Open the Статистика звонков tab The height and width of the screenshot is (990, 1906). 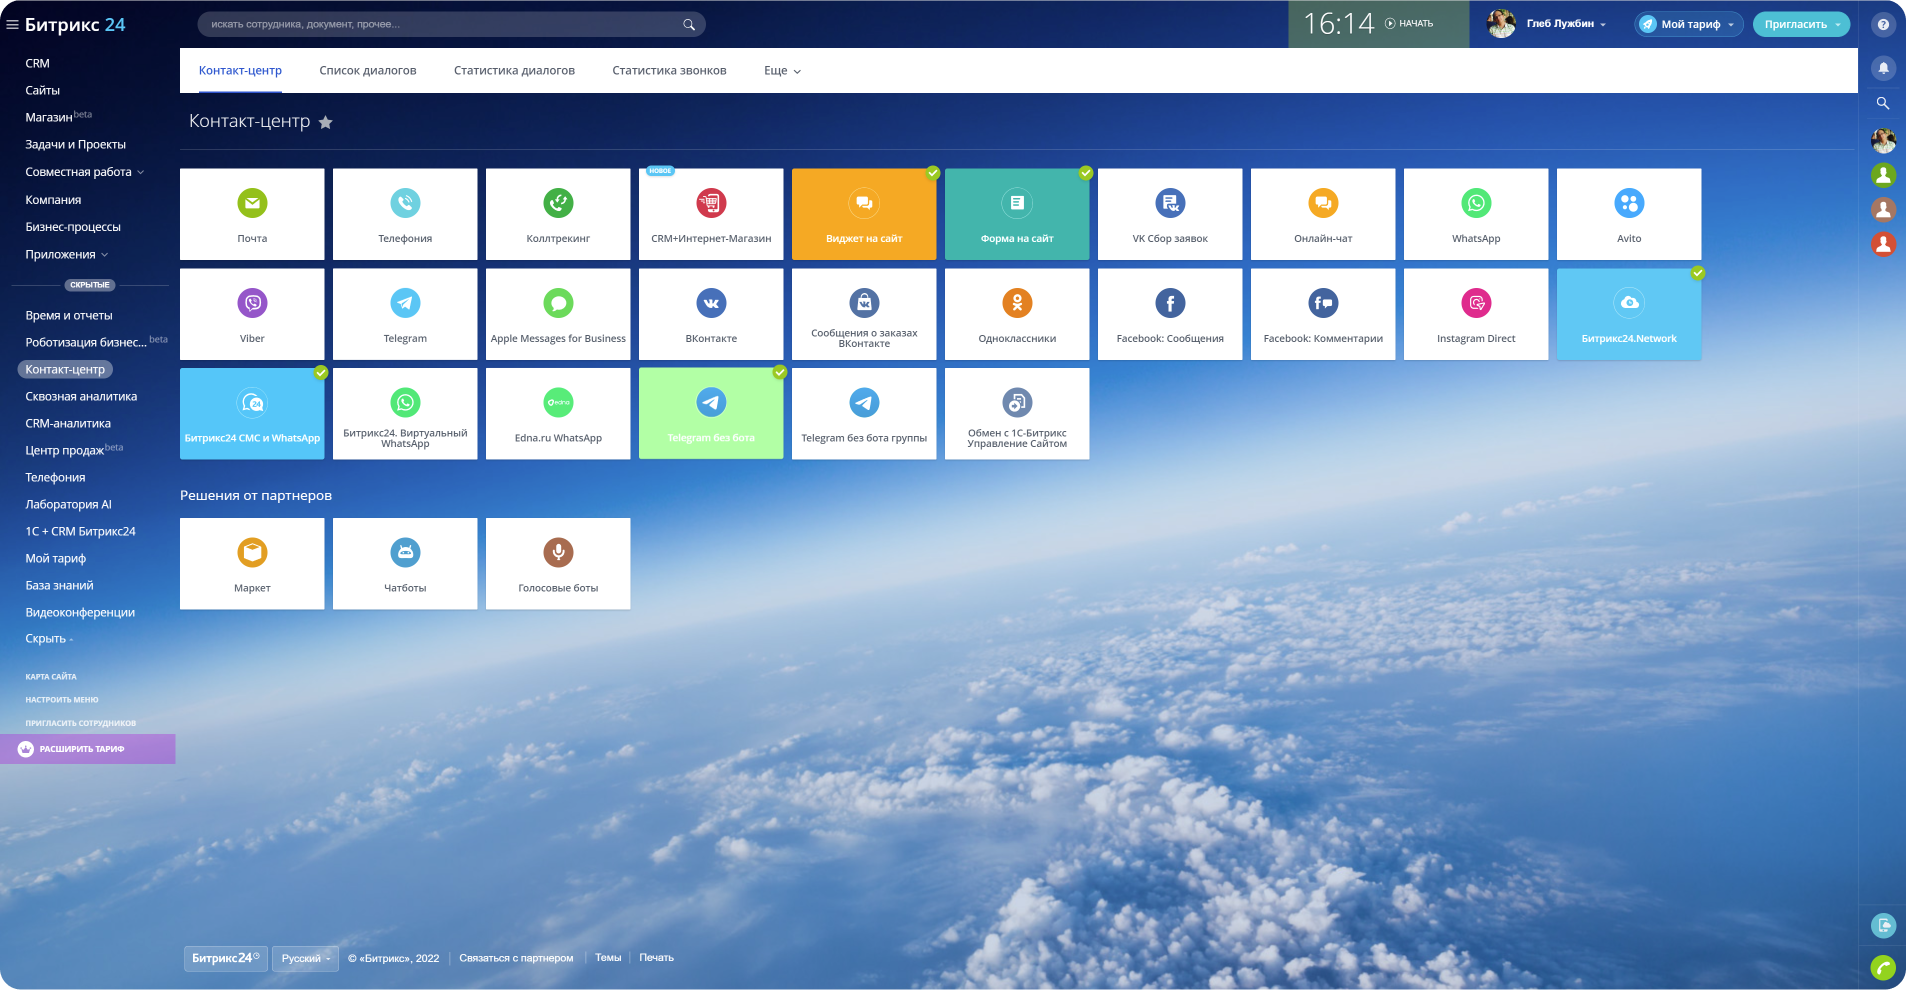669,71
